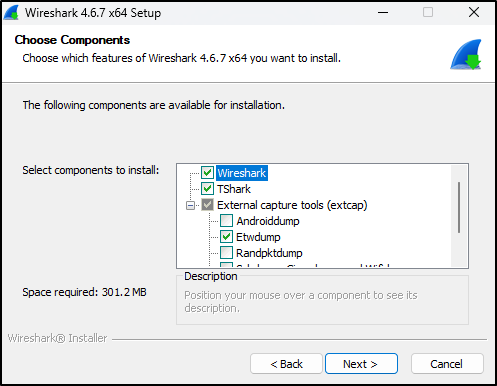
Task: Close the Wireshark Setup window
Action: pyautogui.click(x=474, y=13)
